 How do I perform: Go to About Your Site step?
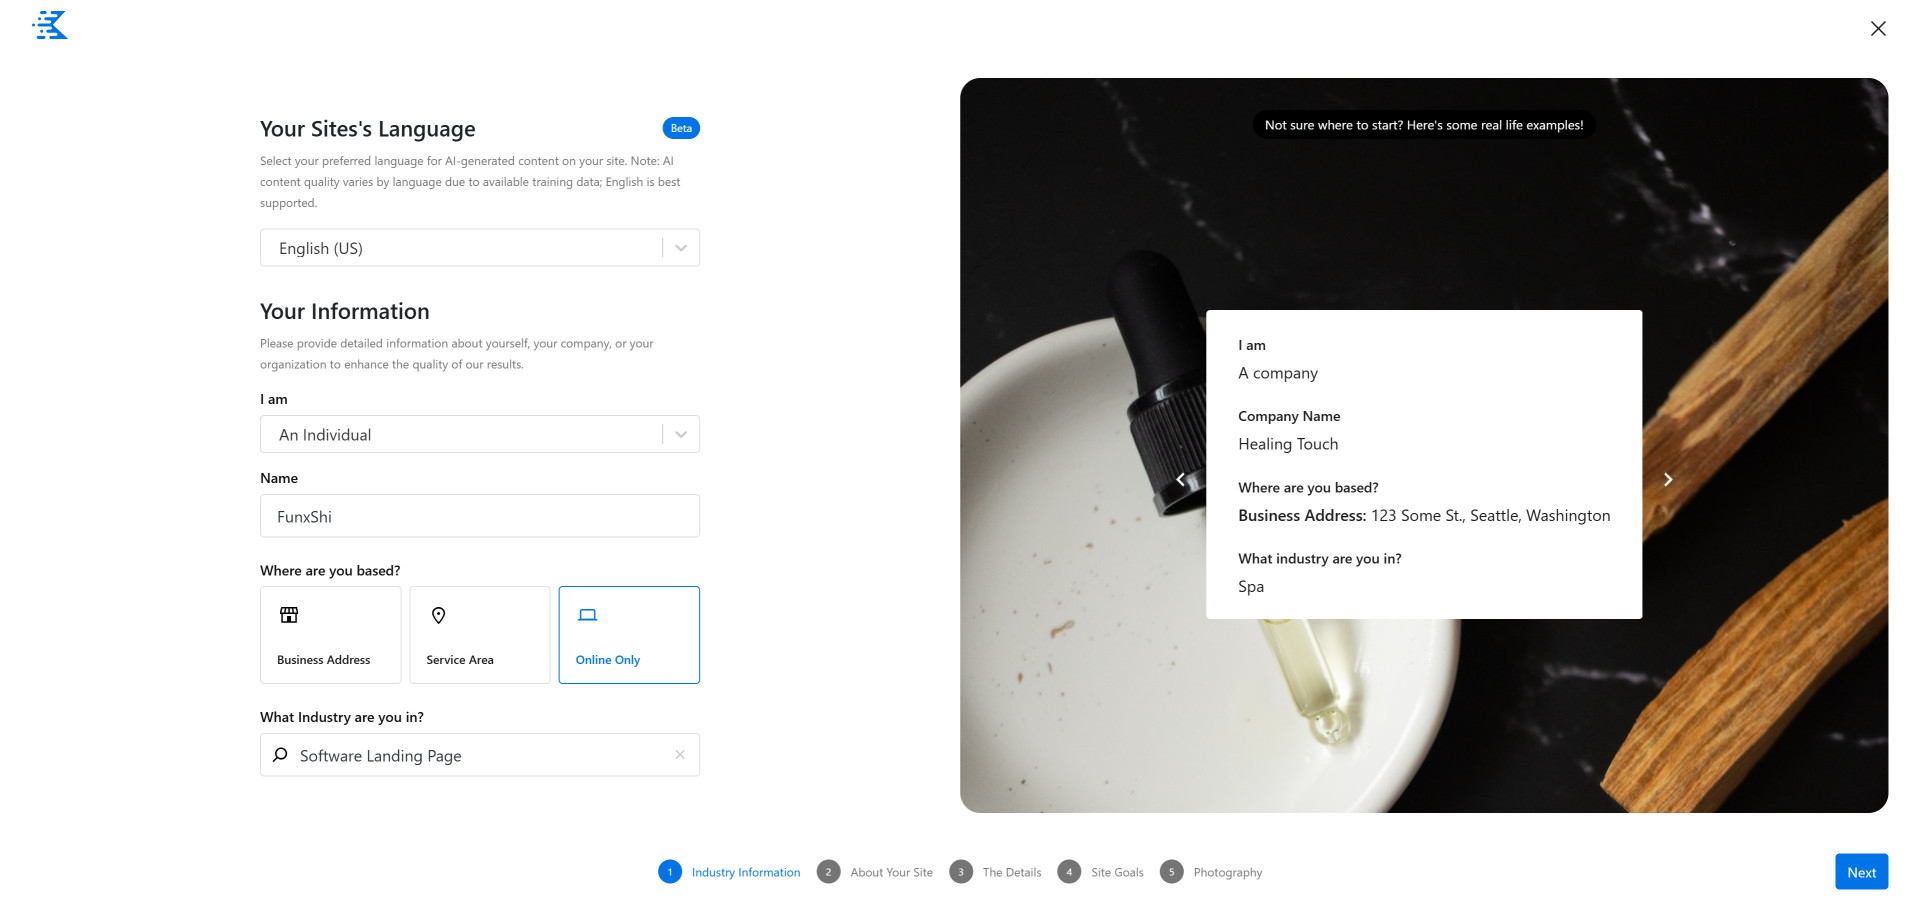[875, 872]
